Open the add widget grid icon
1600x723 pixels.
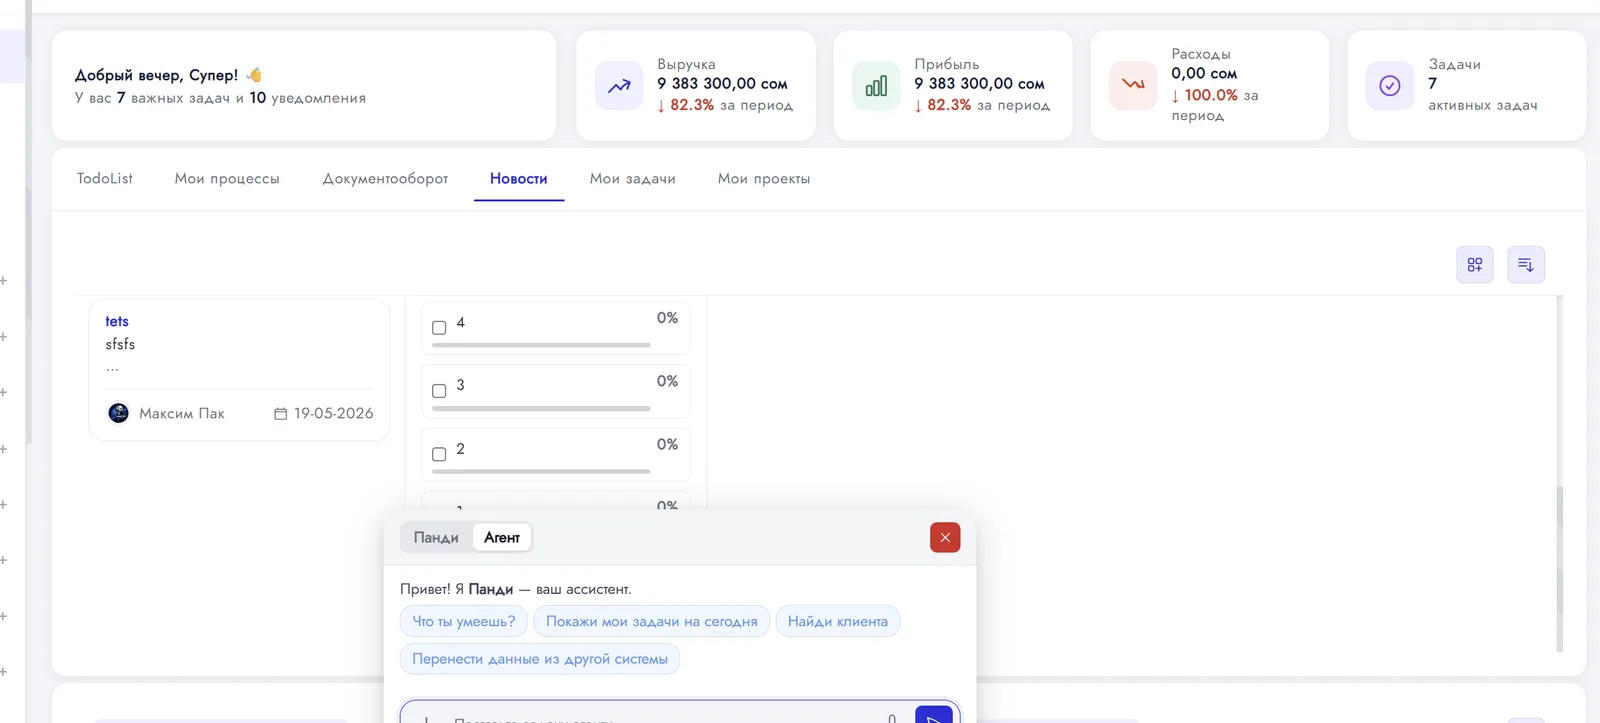tap(1475, 265)
